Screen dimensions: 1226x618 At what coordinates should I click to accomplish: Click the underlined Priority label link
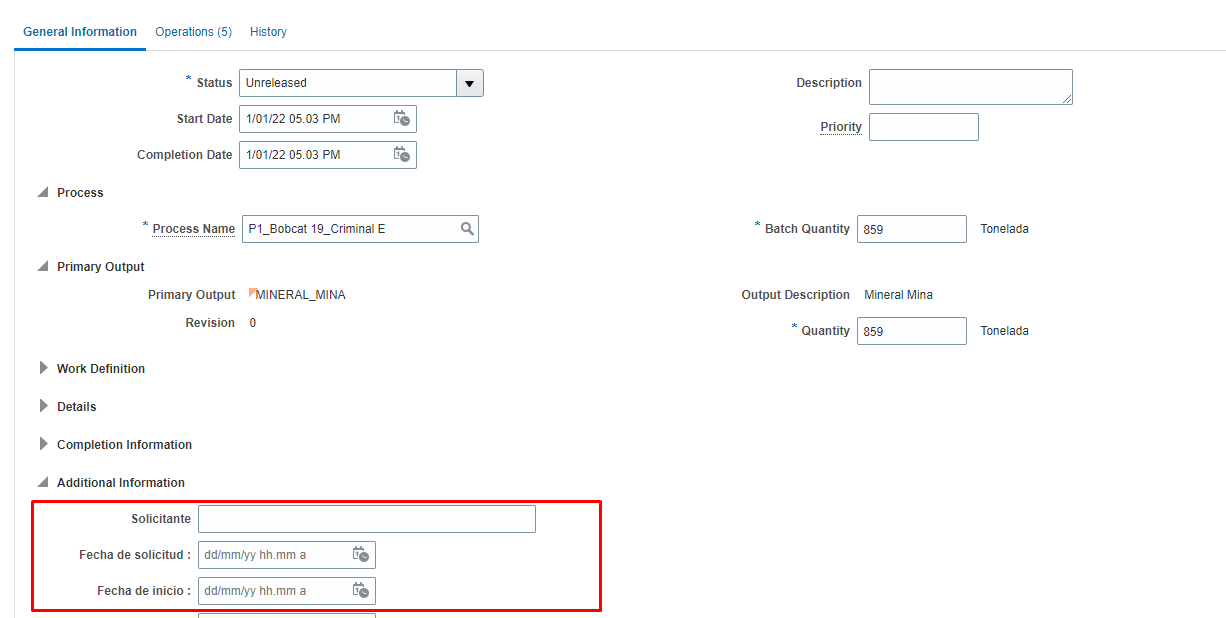[841, 127]
